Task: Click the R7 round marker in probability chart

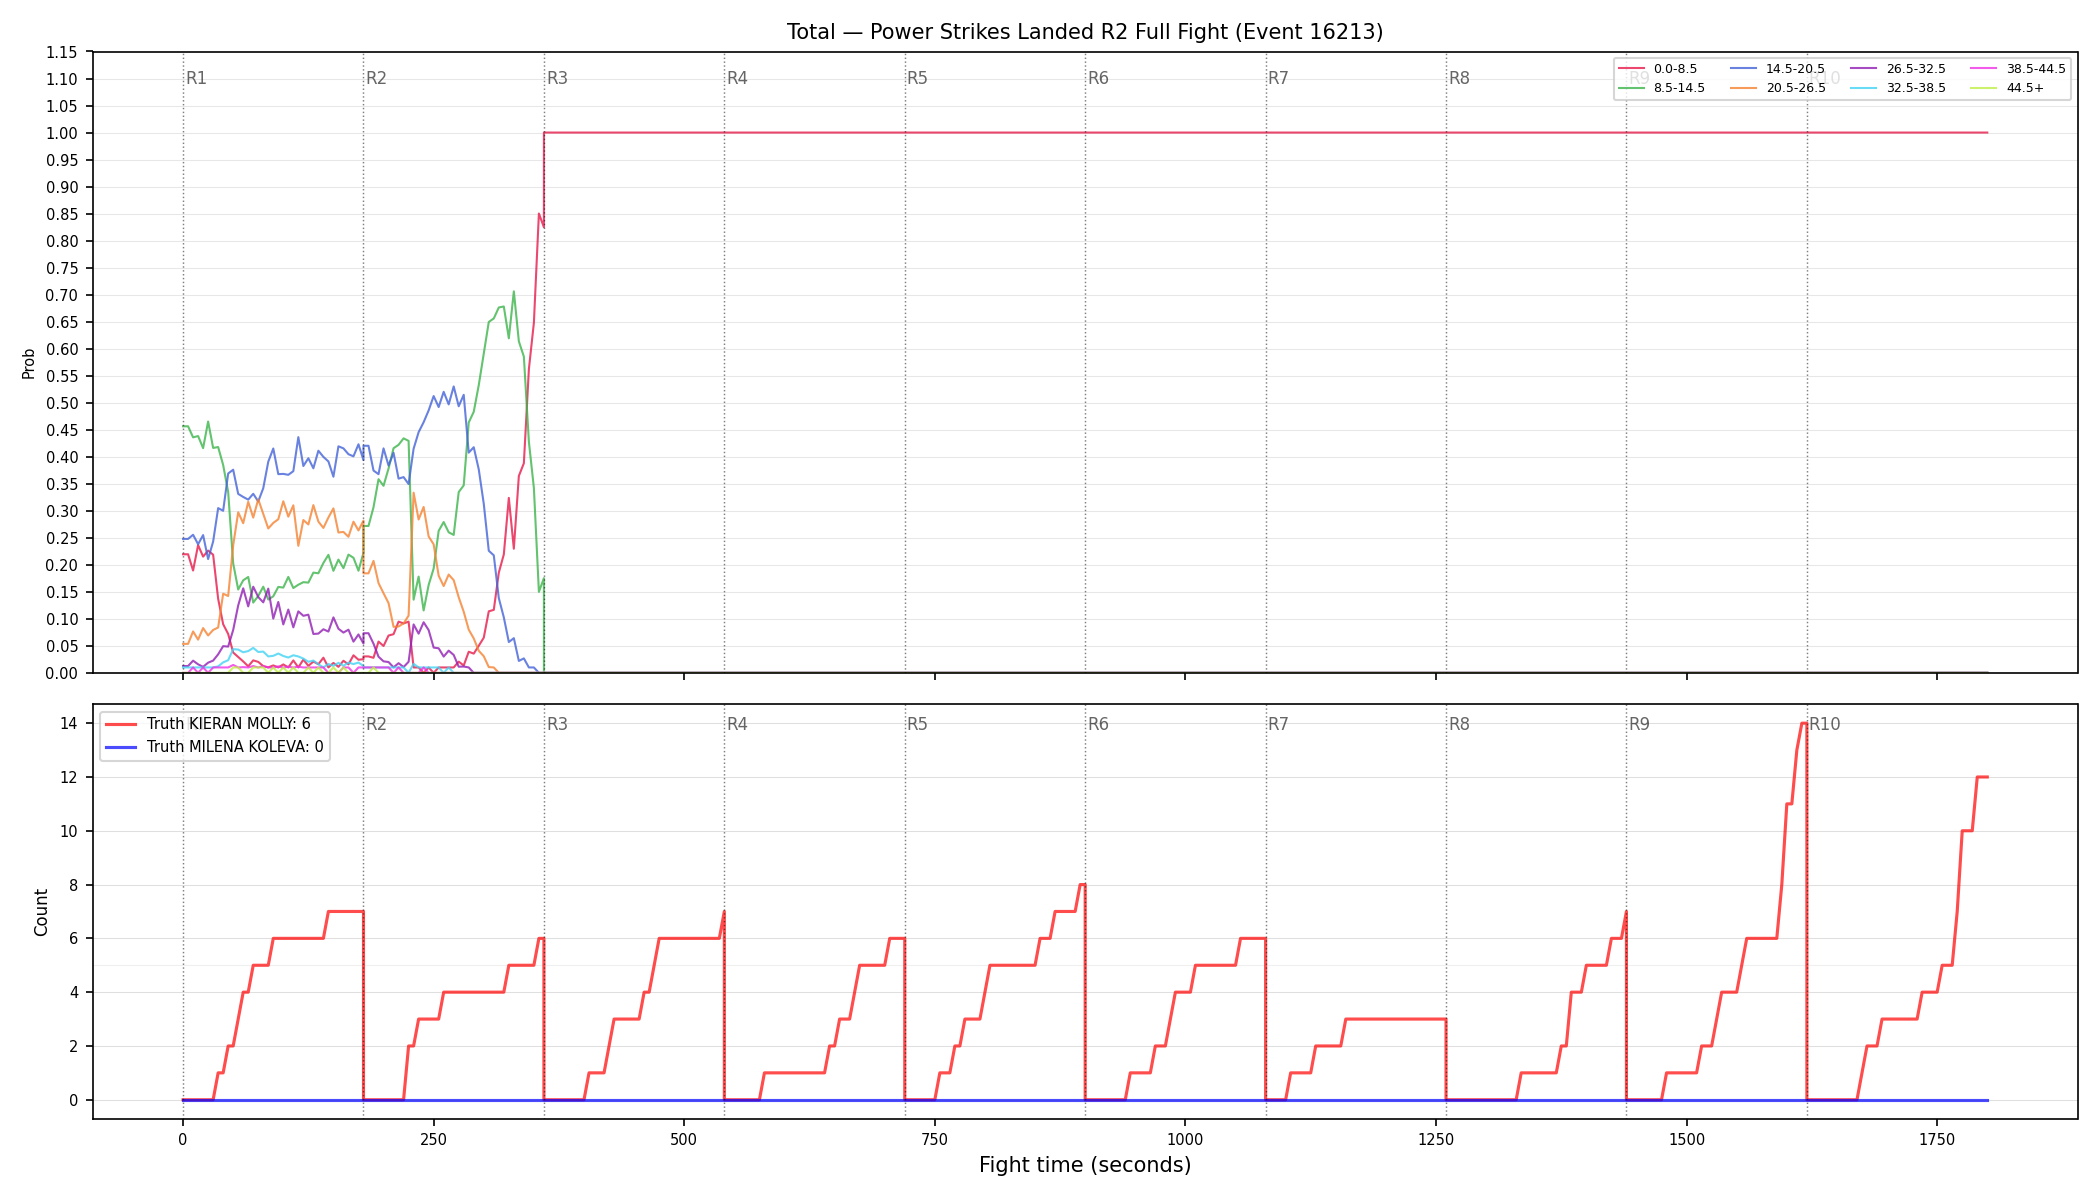Action: (1278, 78)
